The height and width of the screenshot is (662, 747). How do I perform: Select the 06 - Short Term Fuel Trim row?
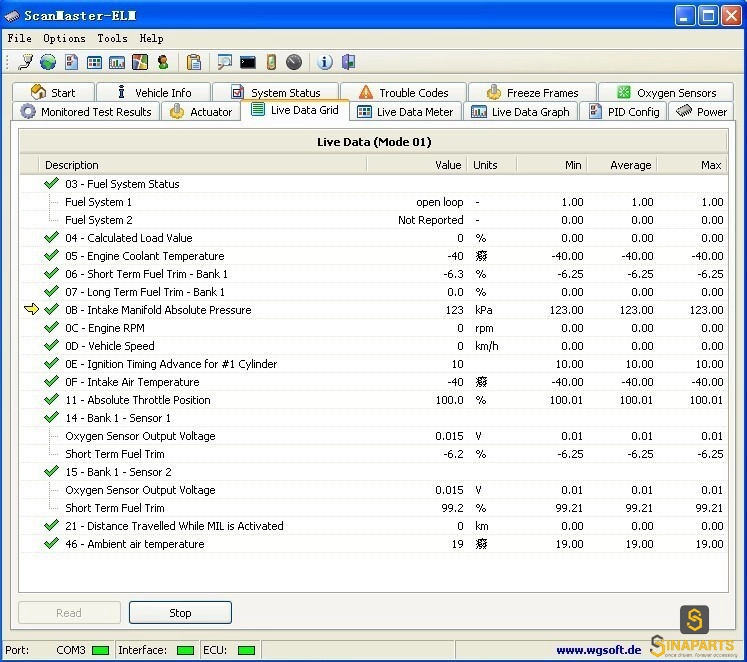[374, 274]
